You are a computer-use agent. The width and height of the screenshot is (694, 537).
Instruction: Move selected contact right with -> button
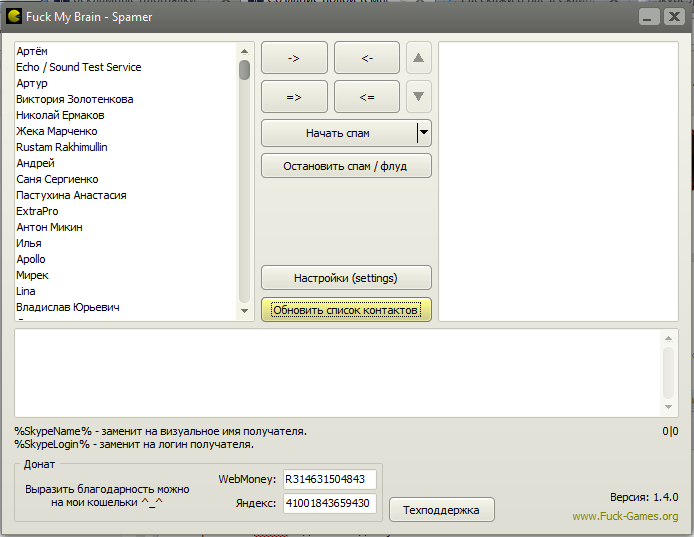294,58
